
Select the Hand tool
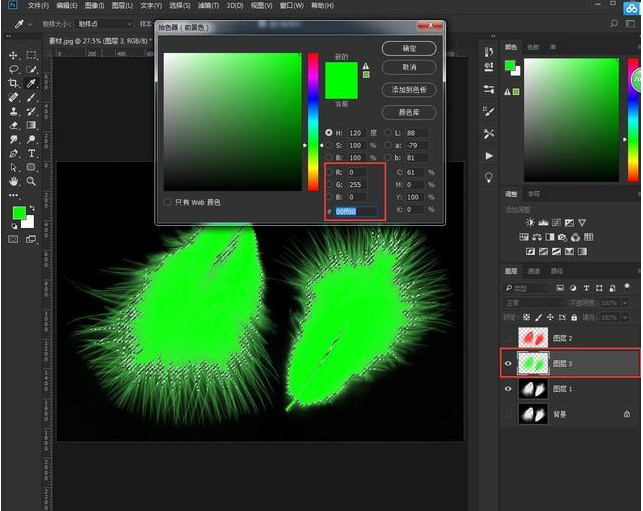coord(14,182)
